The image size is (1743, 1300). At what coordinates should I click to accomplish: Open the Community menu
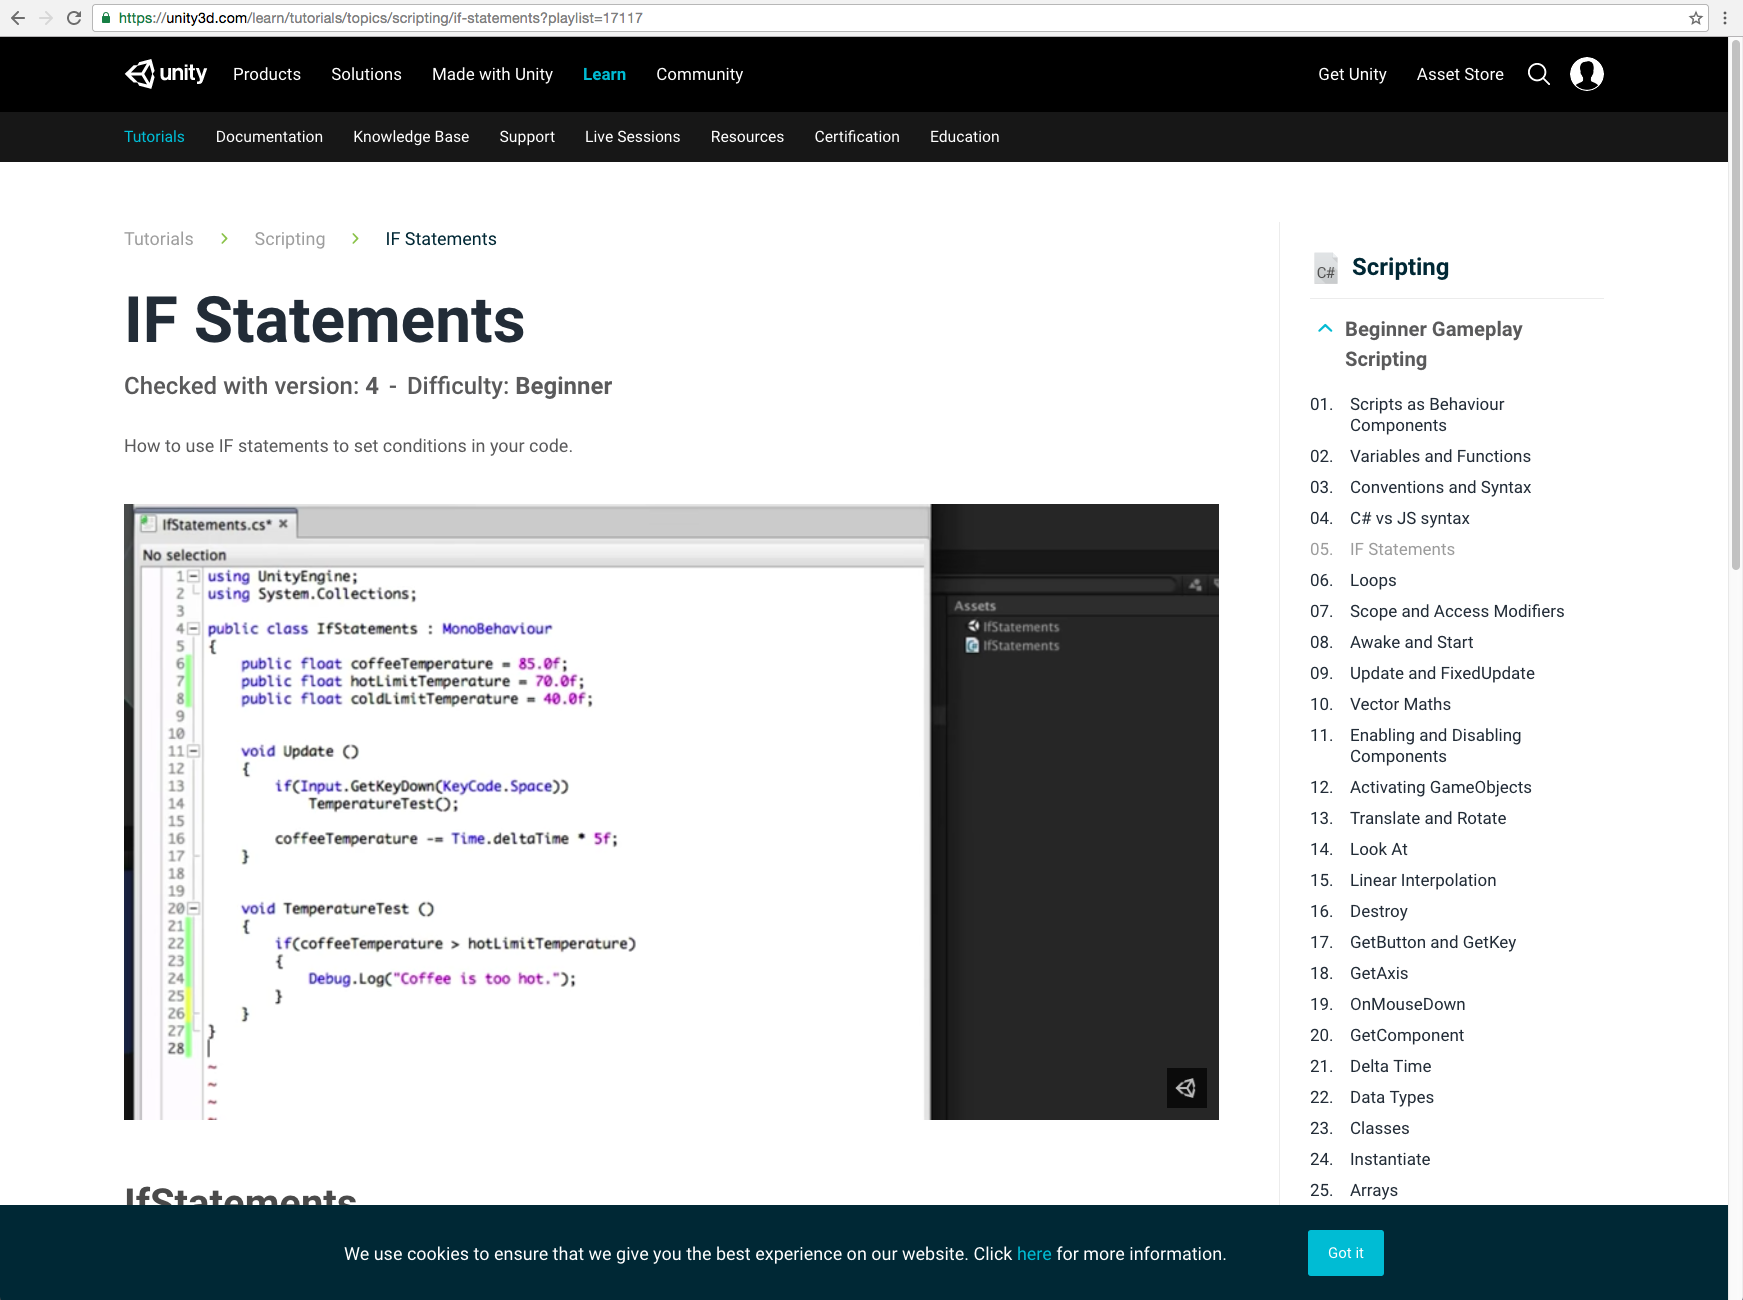pyautogui.click(x=699, y=74)
